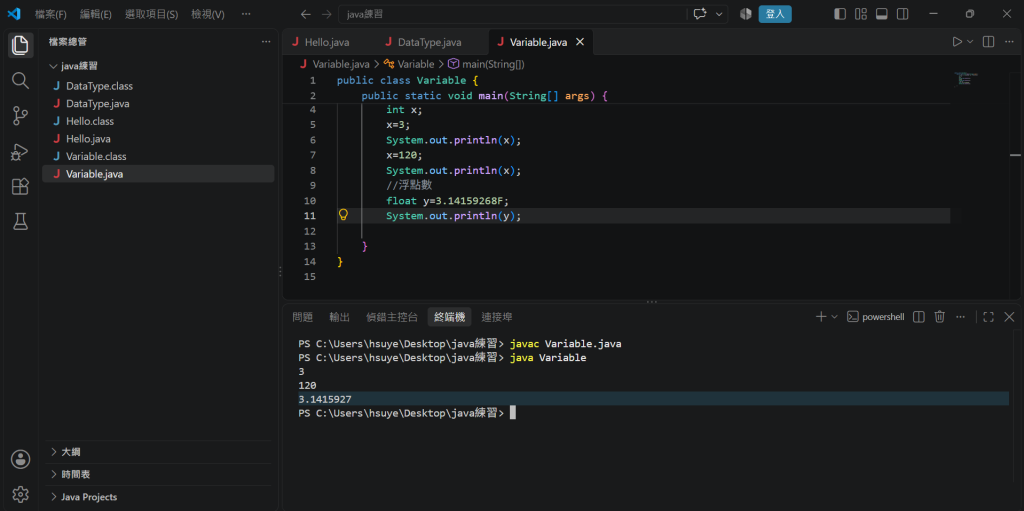Kill terminal with trash icon
The image size is (1024, 511).
point(939,317)
